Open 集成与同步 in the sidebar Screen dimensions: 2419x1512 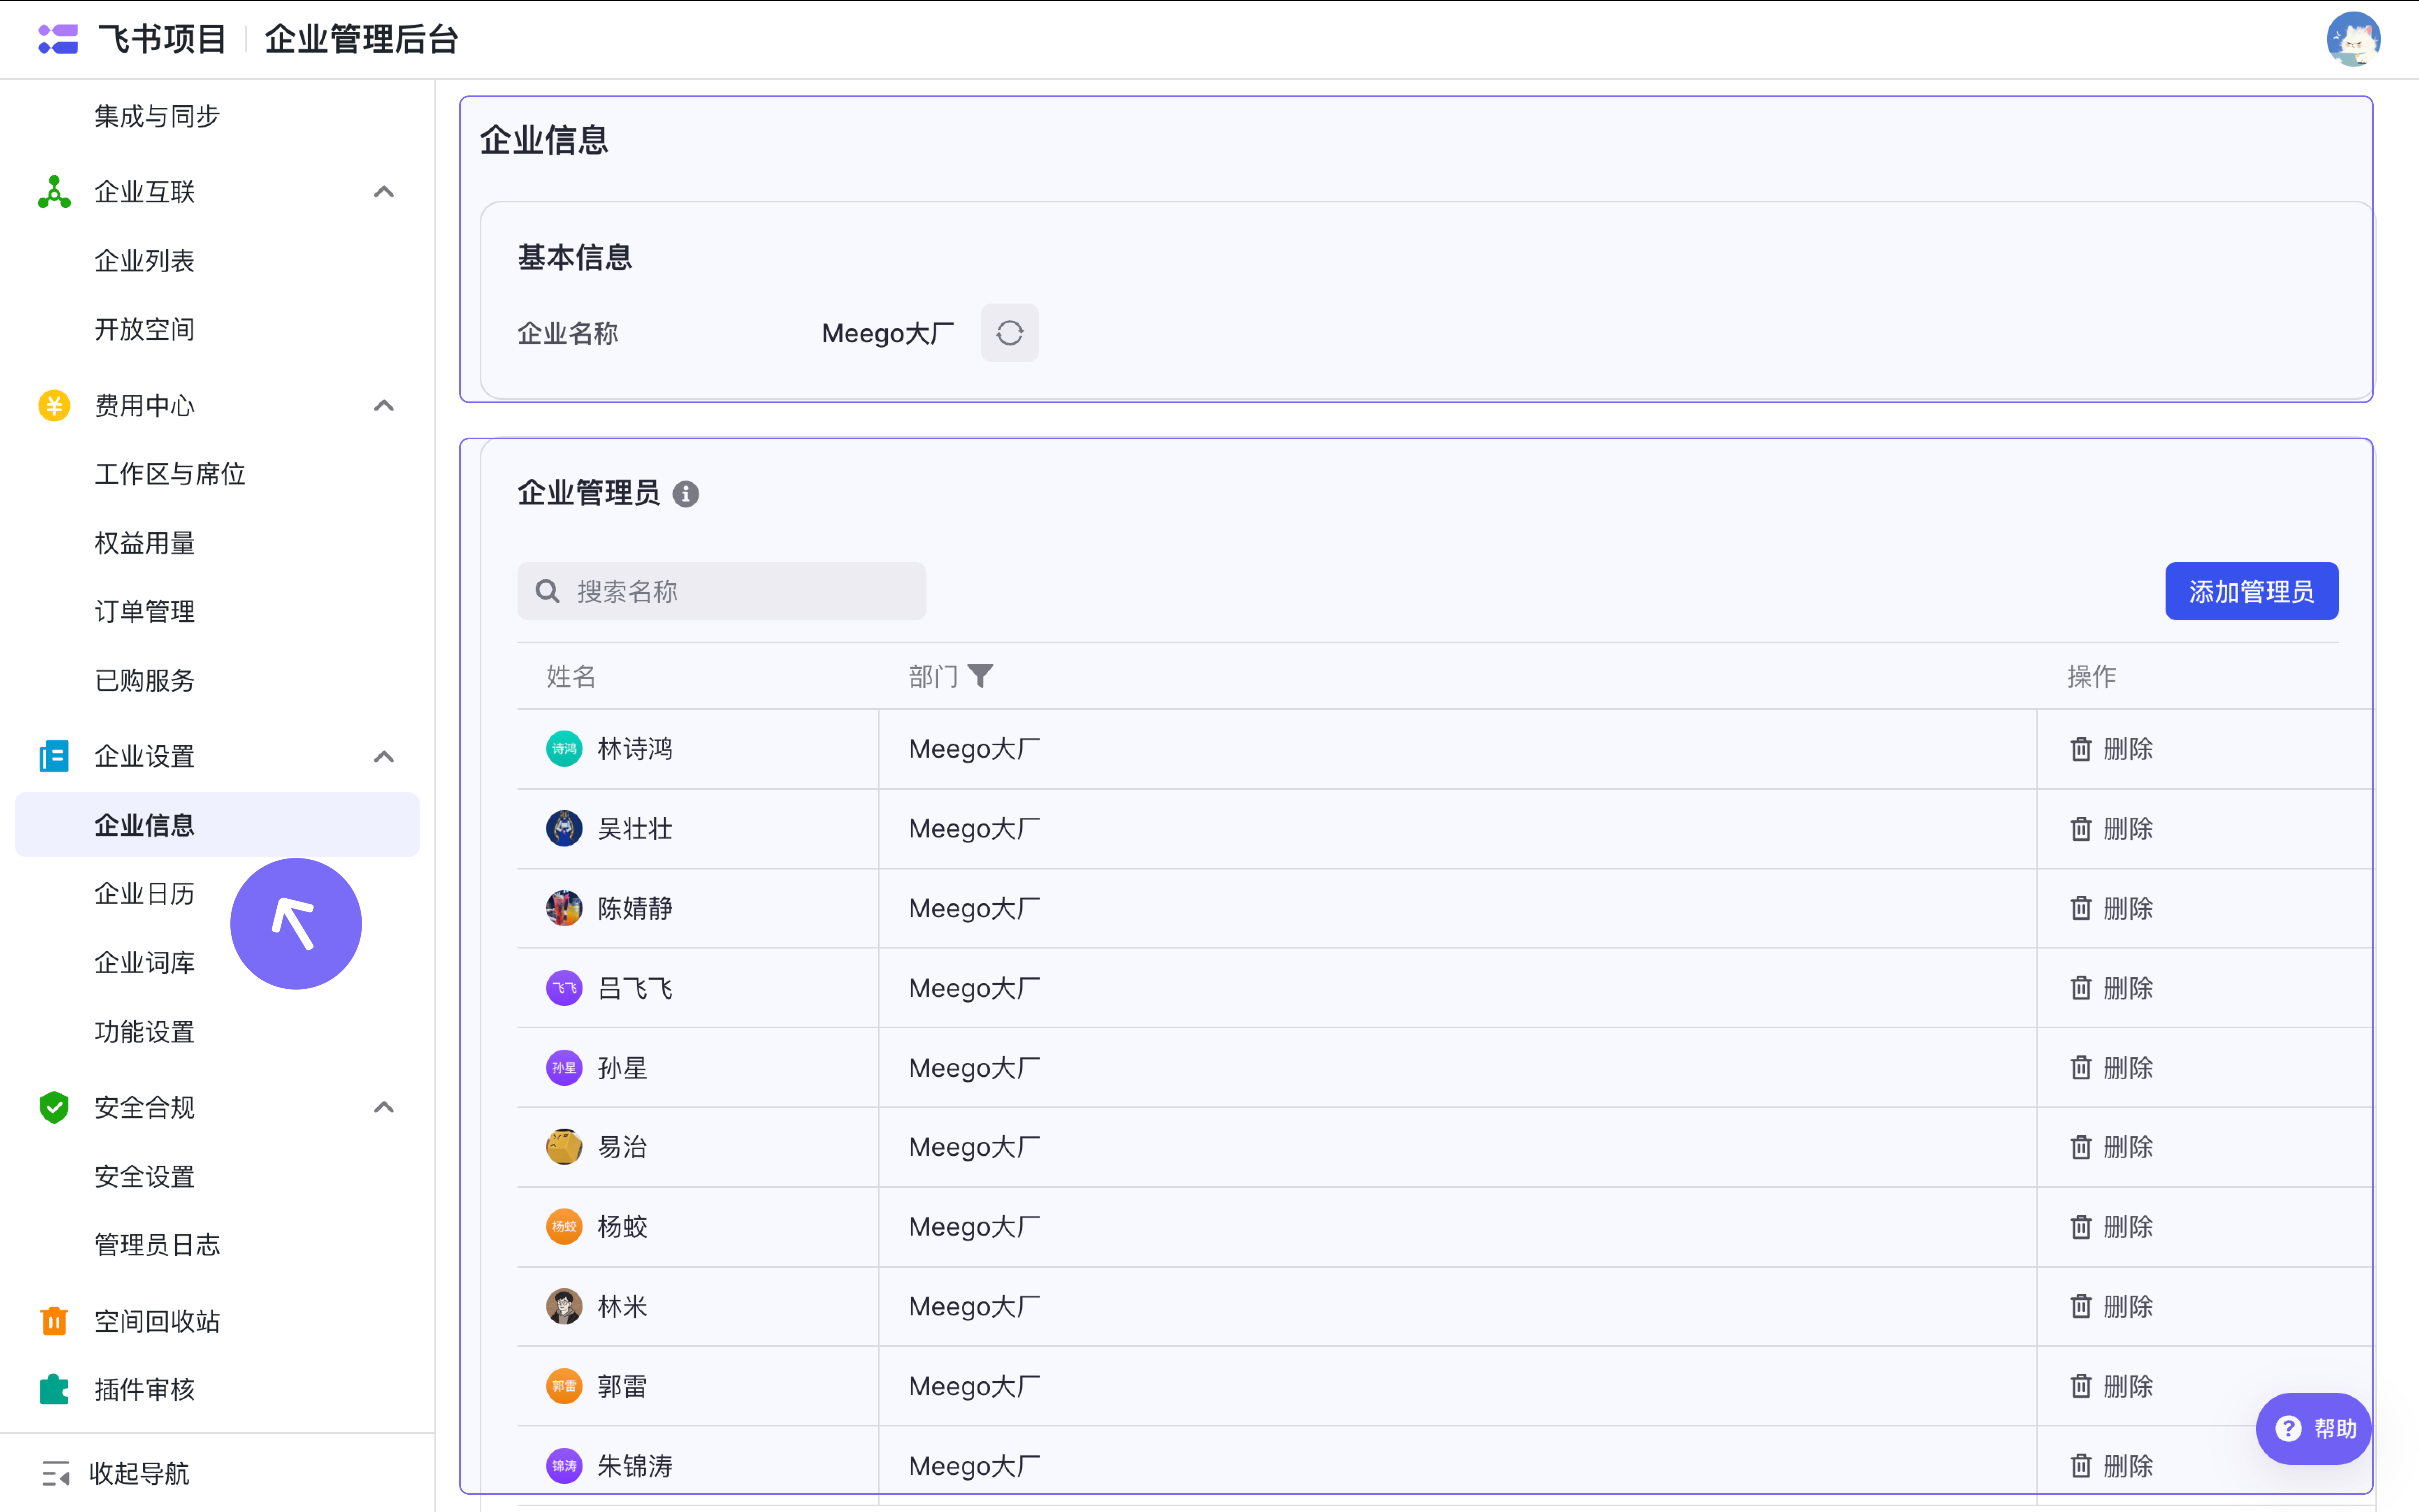157,116
